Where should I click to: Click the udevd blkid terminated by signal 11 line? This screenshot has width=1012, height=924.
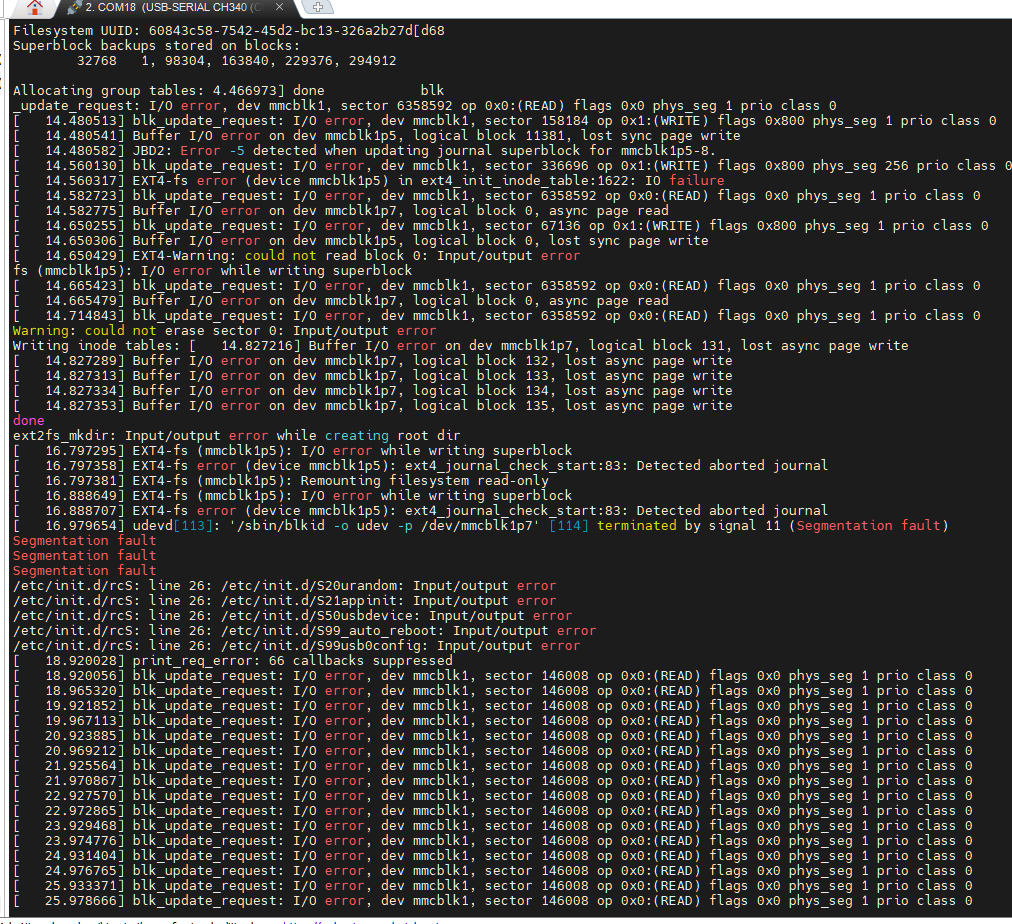[481, 525]
